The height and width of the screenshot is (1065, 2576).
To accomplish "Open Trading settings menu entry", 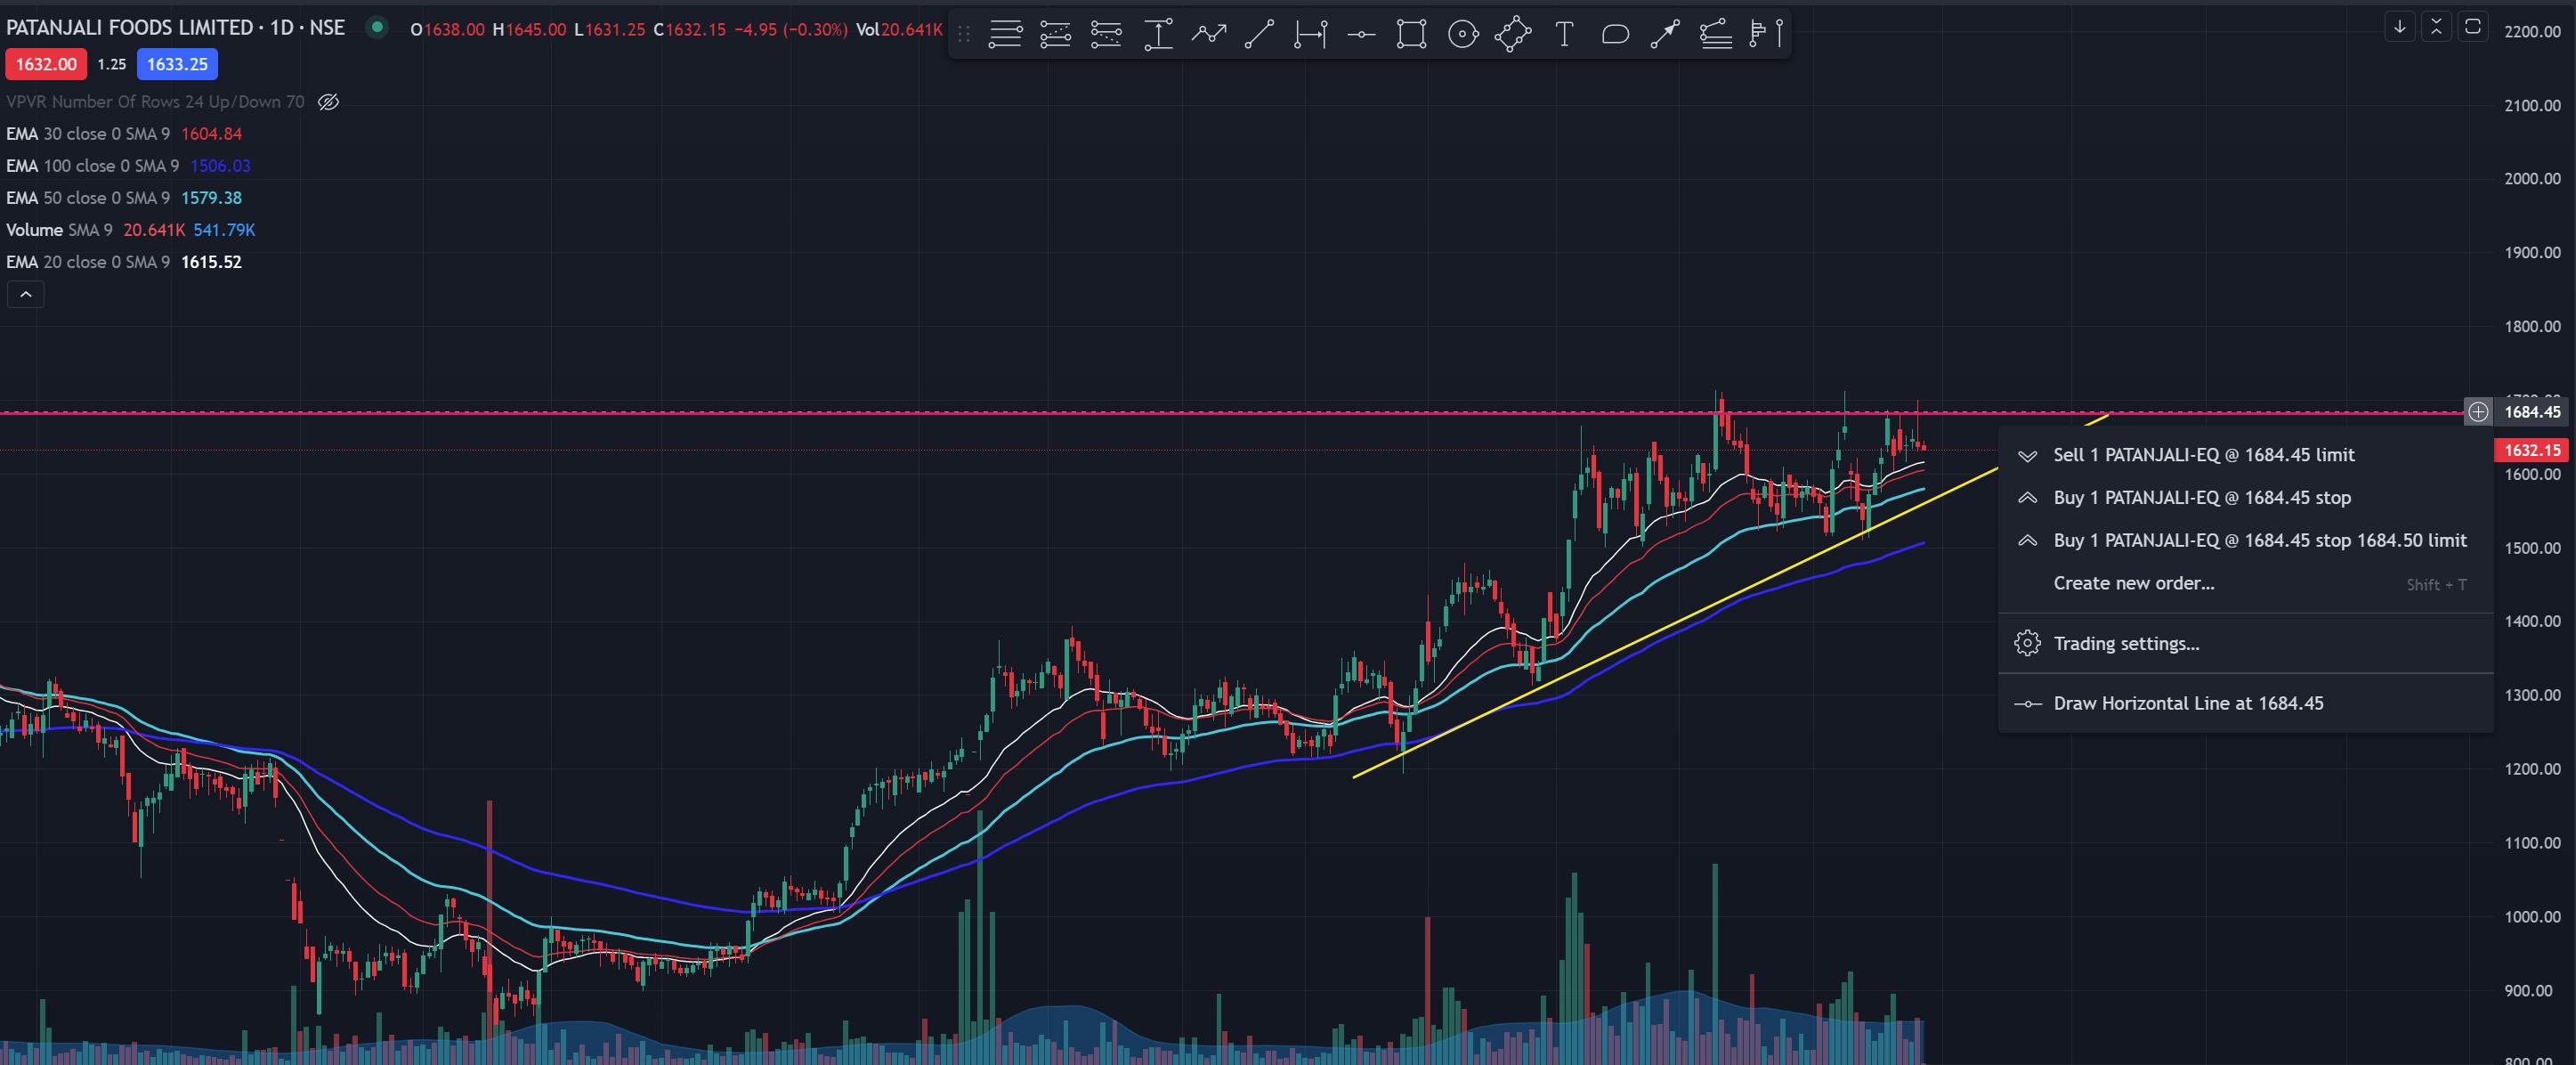I will coord(2125,644).
